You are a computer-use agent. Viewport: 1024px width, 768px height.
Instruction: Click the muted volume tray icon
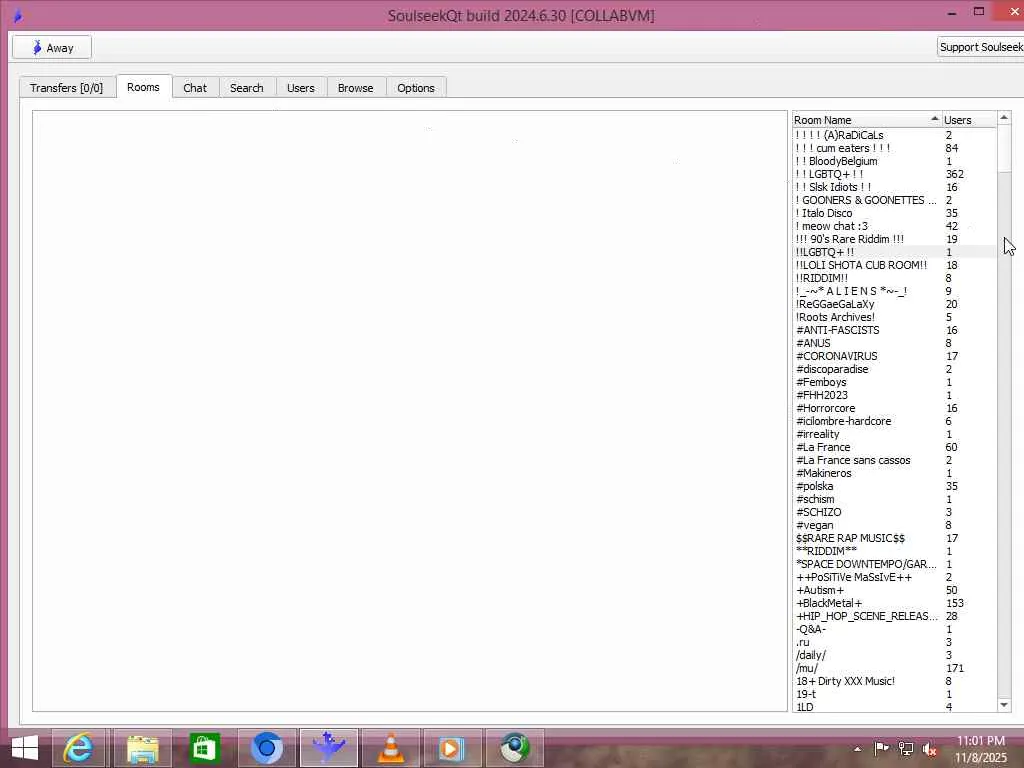pyautogui.click(x=930, y=748)
